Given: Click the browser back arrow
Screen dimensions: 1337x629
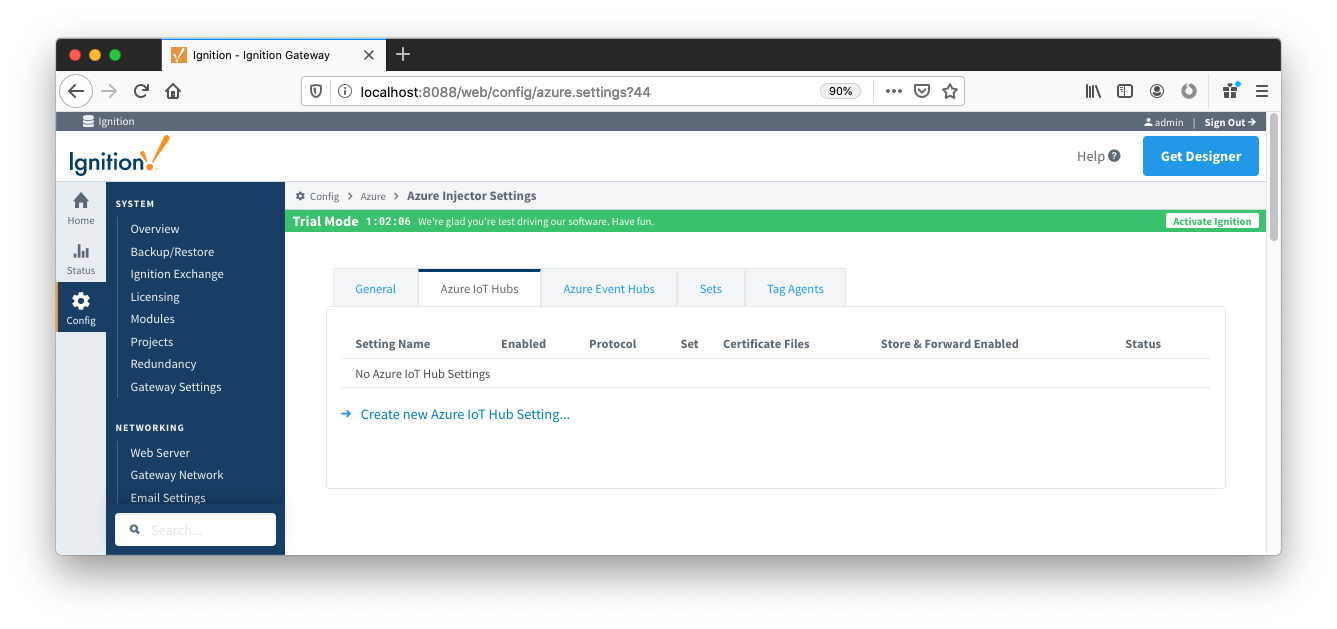Looking at the screenshot, I should (76, 91).
